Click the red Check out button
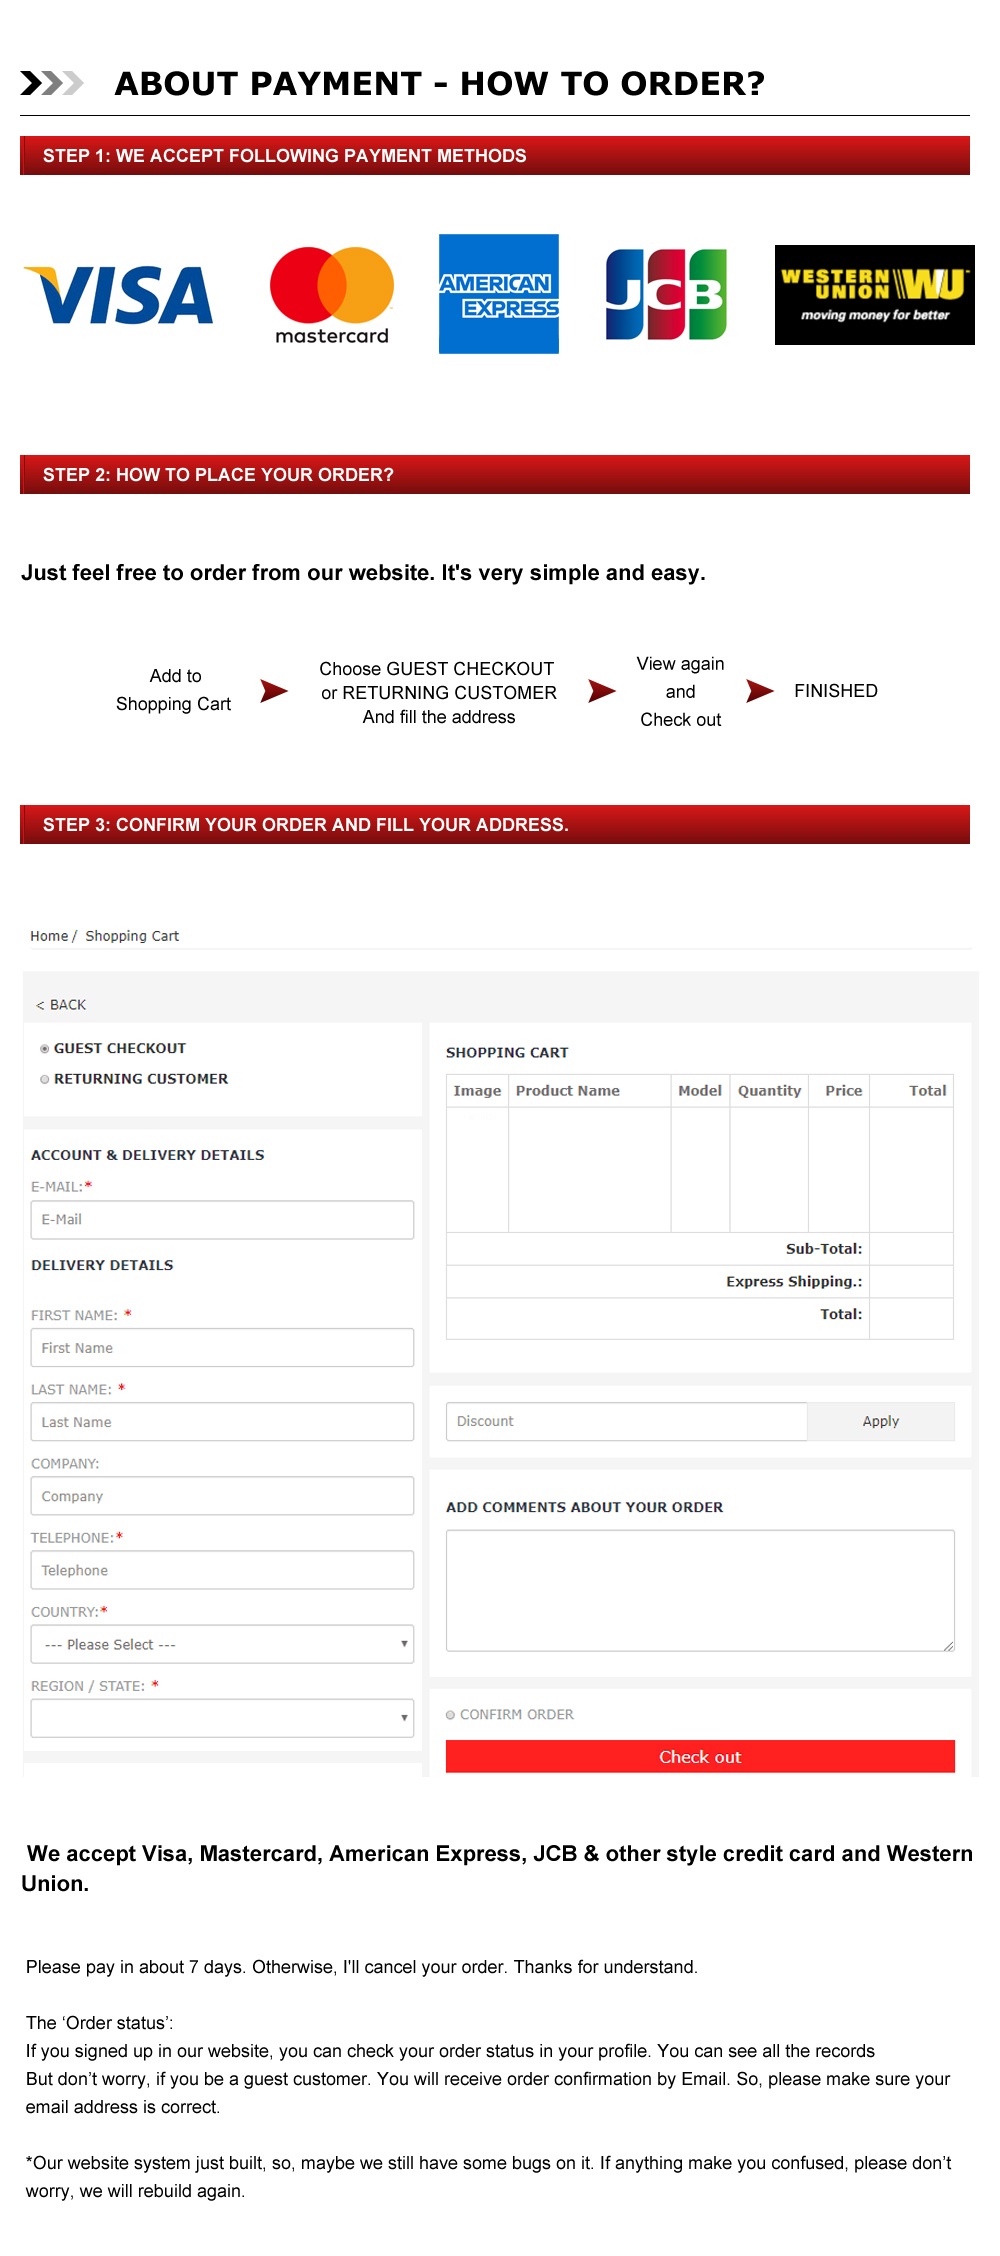Screen dimensions: 1000x2256 point(700,1757)
